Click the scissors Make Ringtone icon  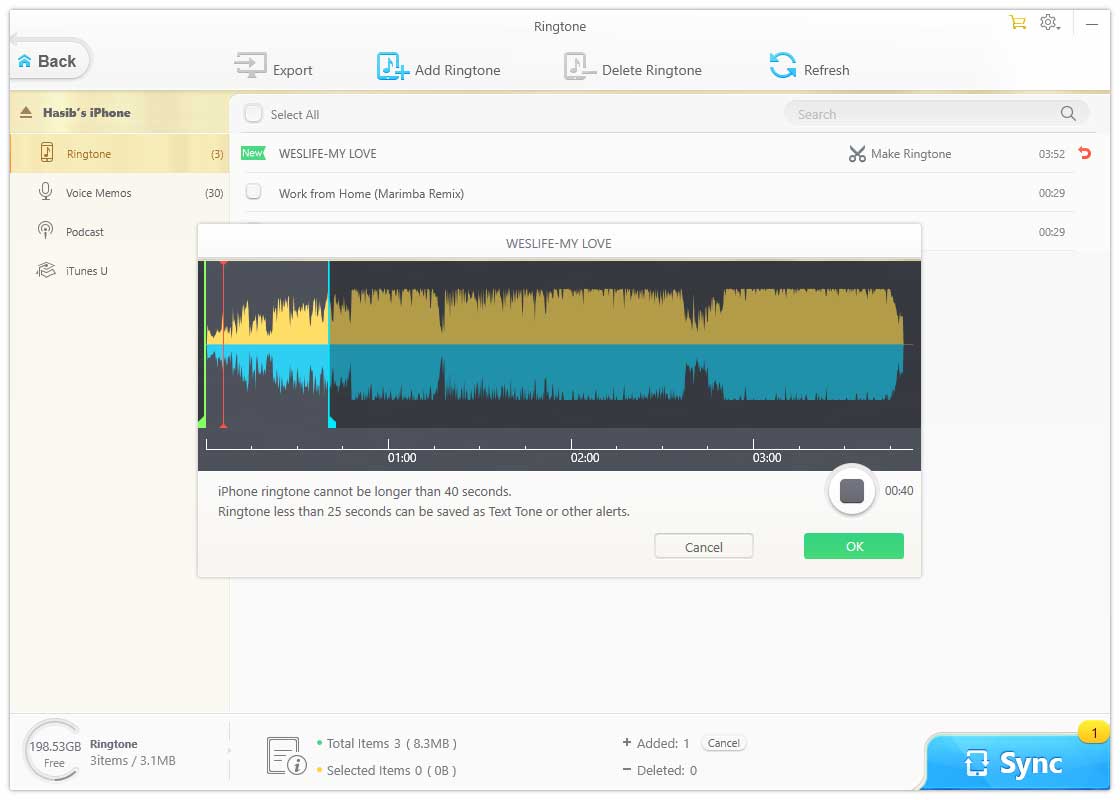pyautogui.click(x=857, y=154)
